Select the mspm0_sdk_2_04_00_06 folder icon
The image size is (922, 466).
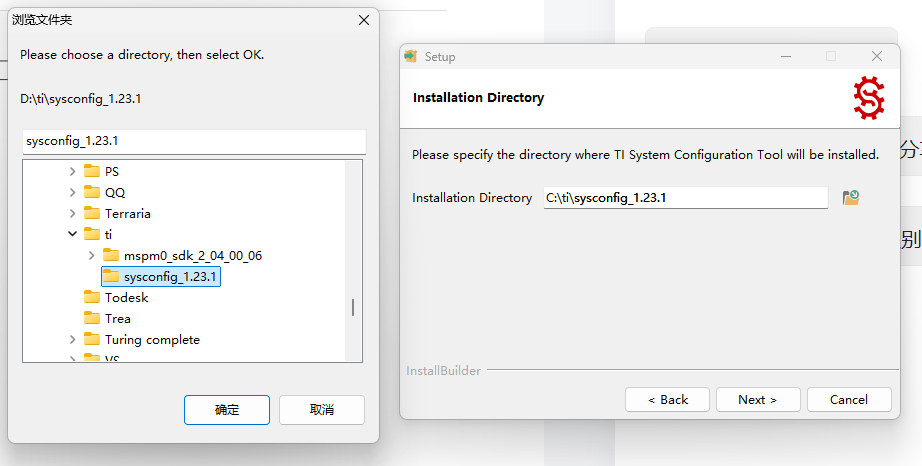tap(111, 255)
